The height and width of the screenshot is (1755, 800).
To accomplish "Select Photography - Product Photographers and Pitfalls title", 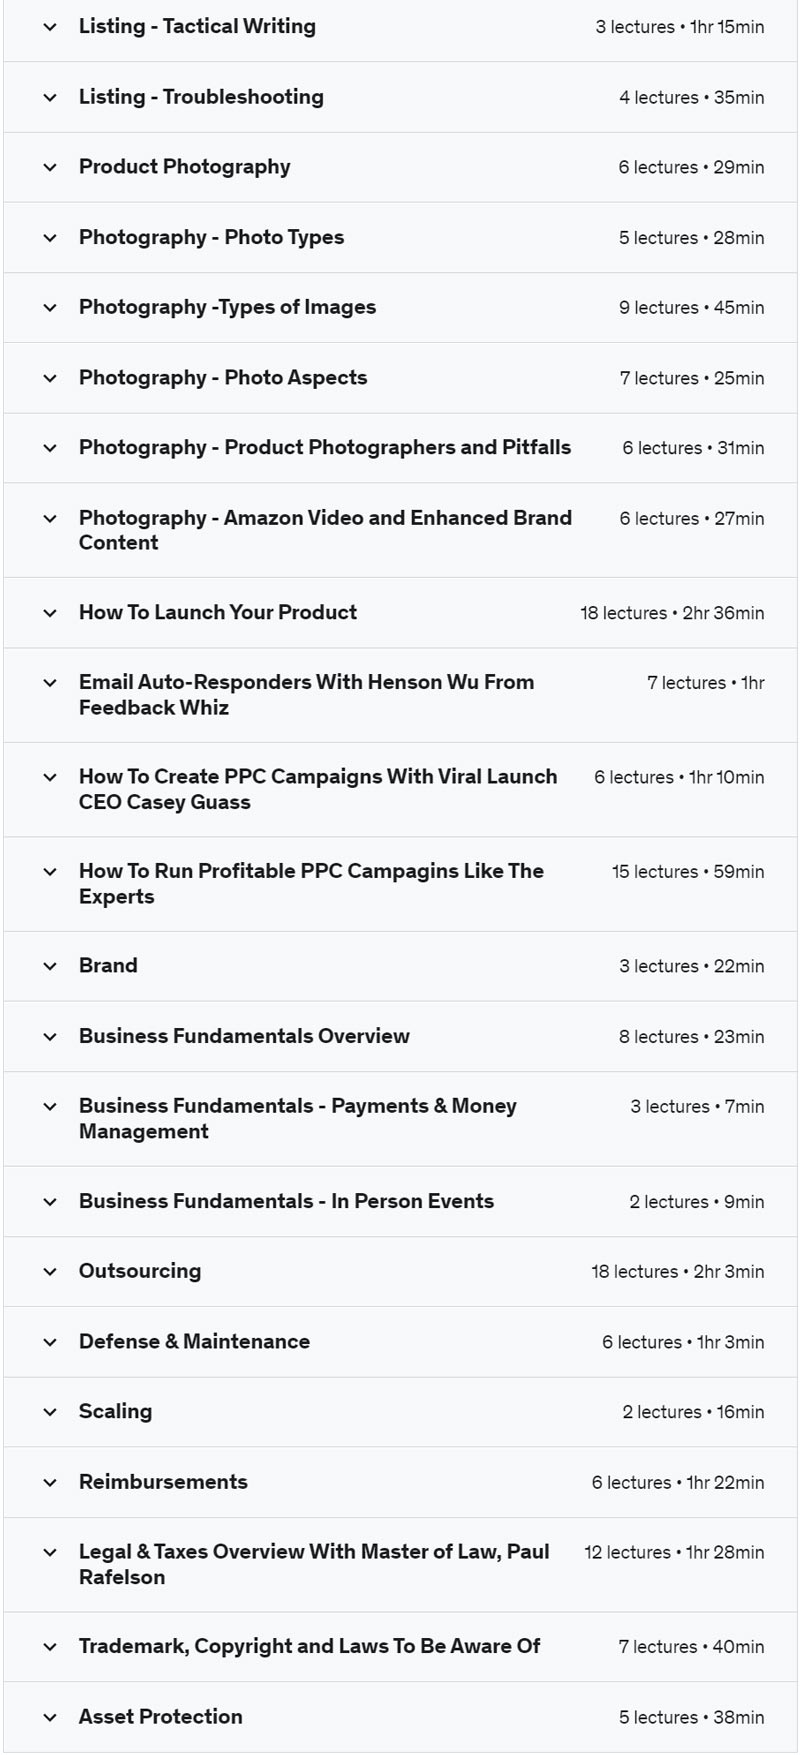I will pos(325,448).
